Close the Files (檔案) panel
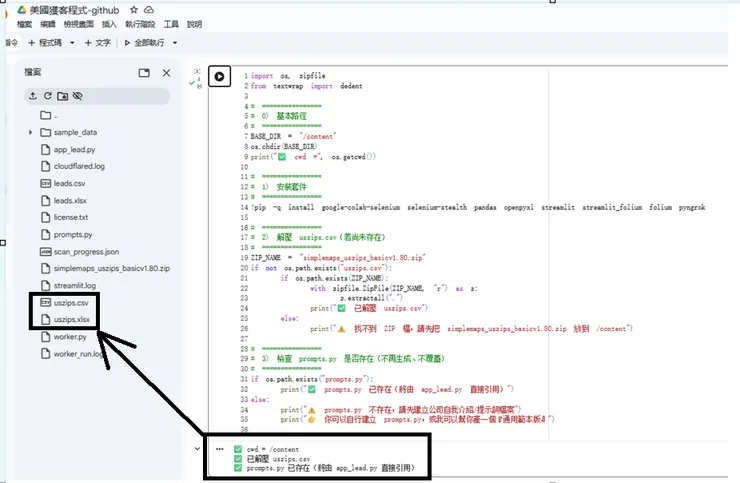The height and width of the screenshot is (483, 740). (x=166, y=73)
